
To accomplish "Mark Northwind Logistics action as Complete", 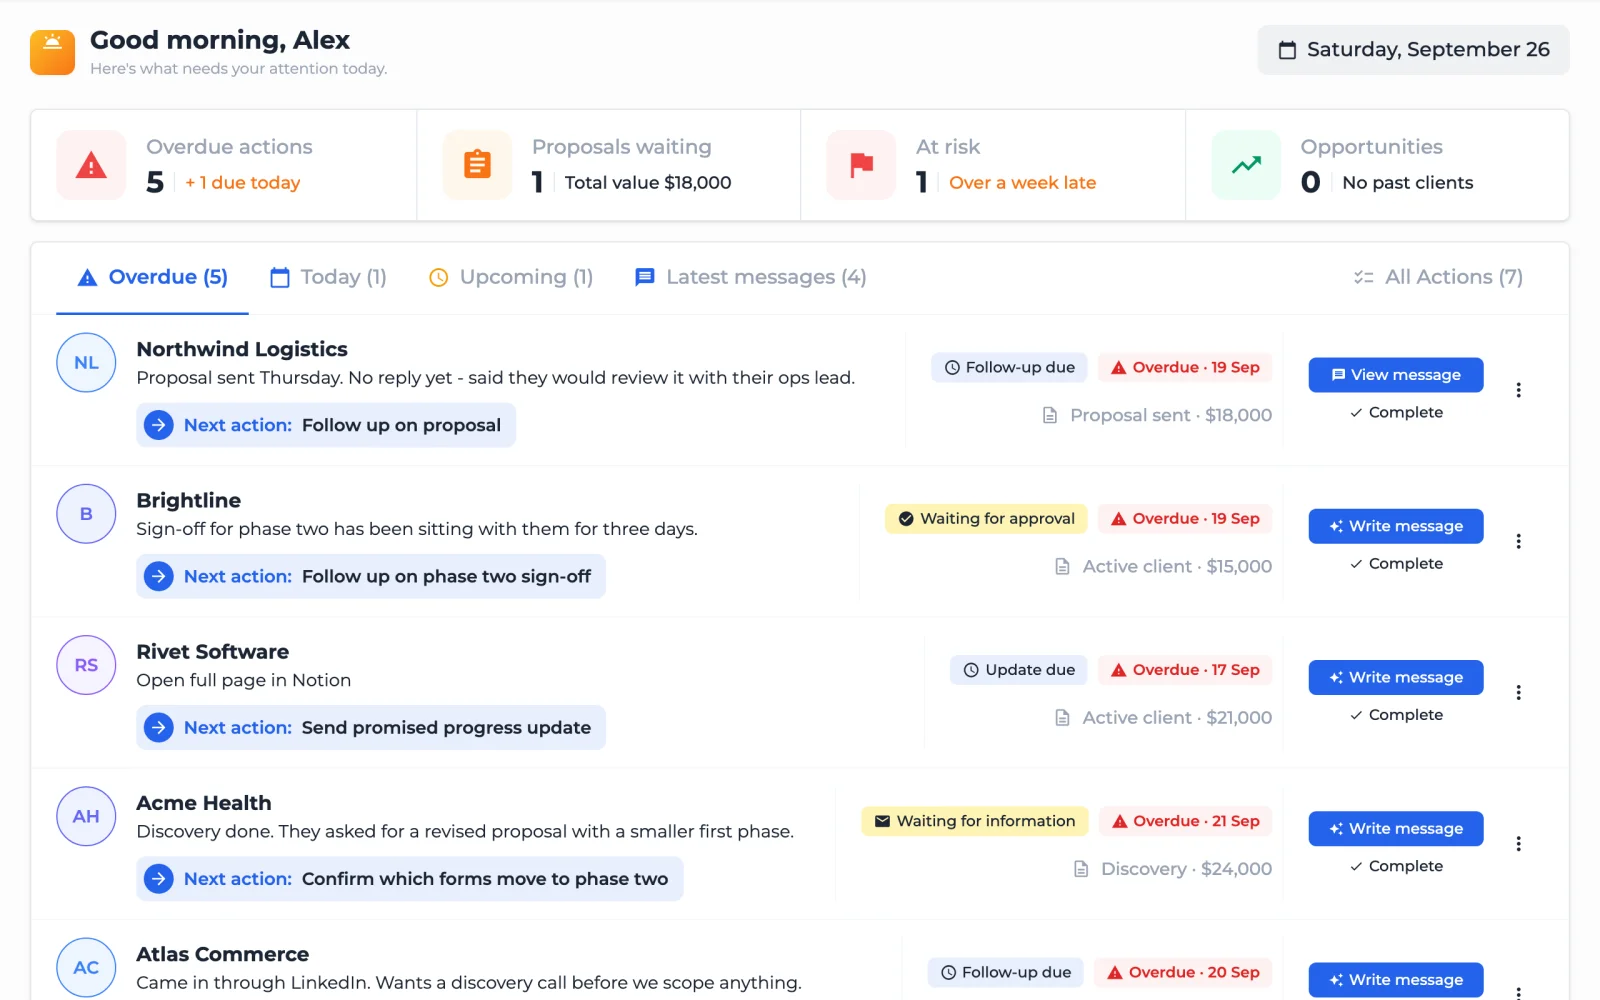I will click(x=1396, y=412).
